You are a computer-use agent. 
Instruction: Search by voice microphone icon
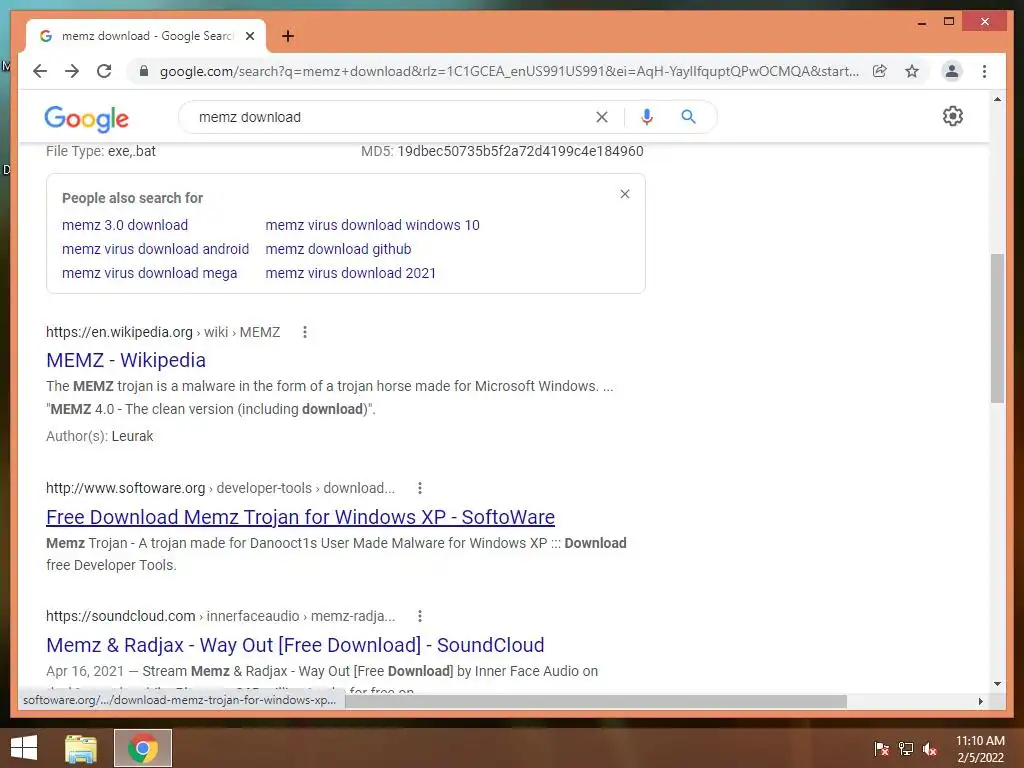(x=647, y=117)
